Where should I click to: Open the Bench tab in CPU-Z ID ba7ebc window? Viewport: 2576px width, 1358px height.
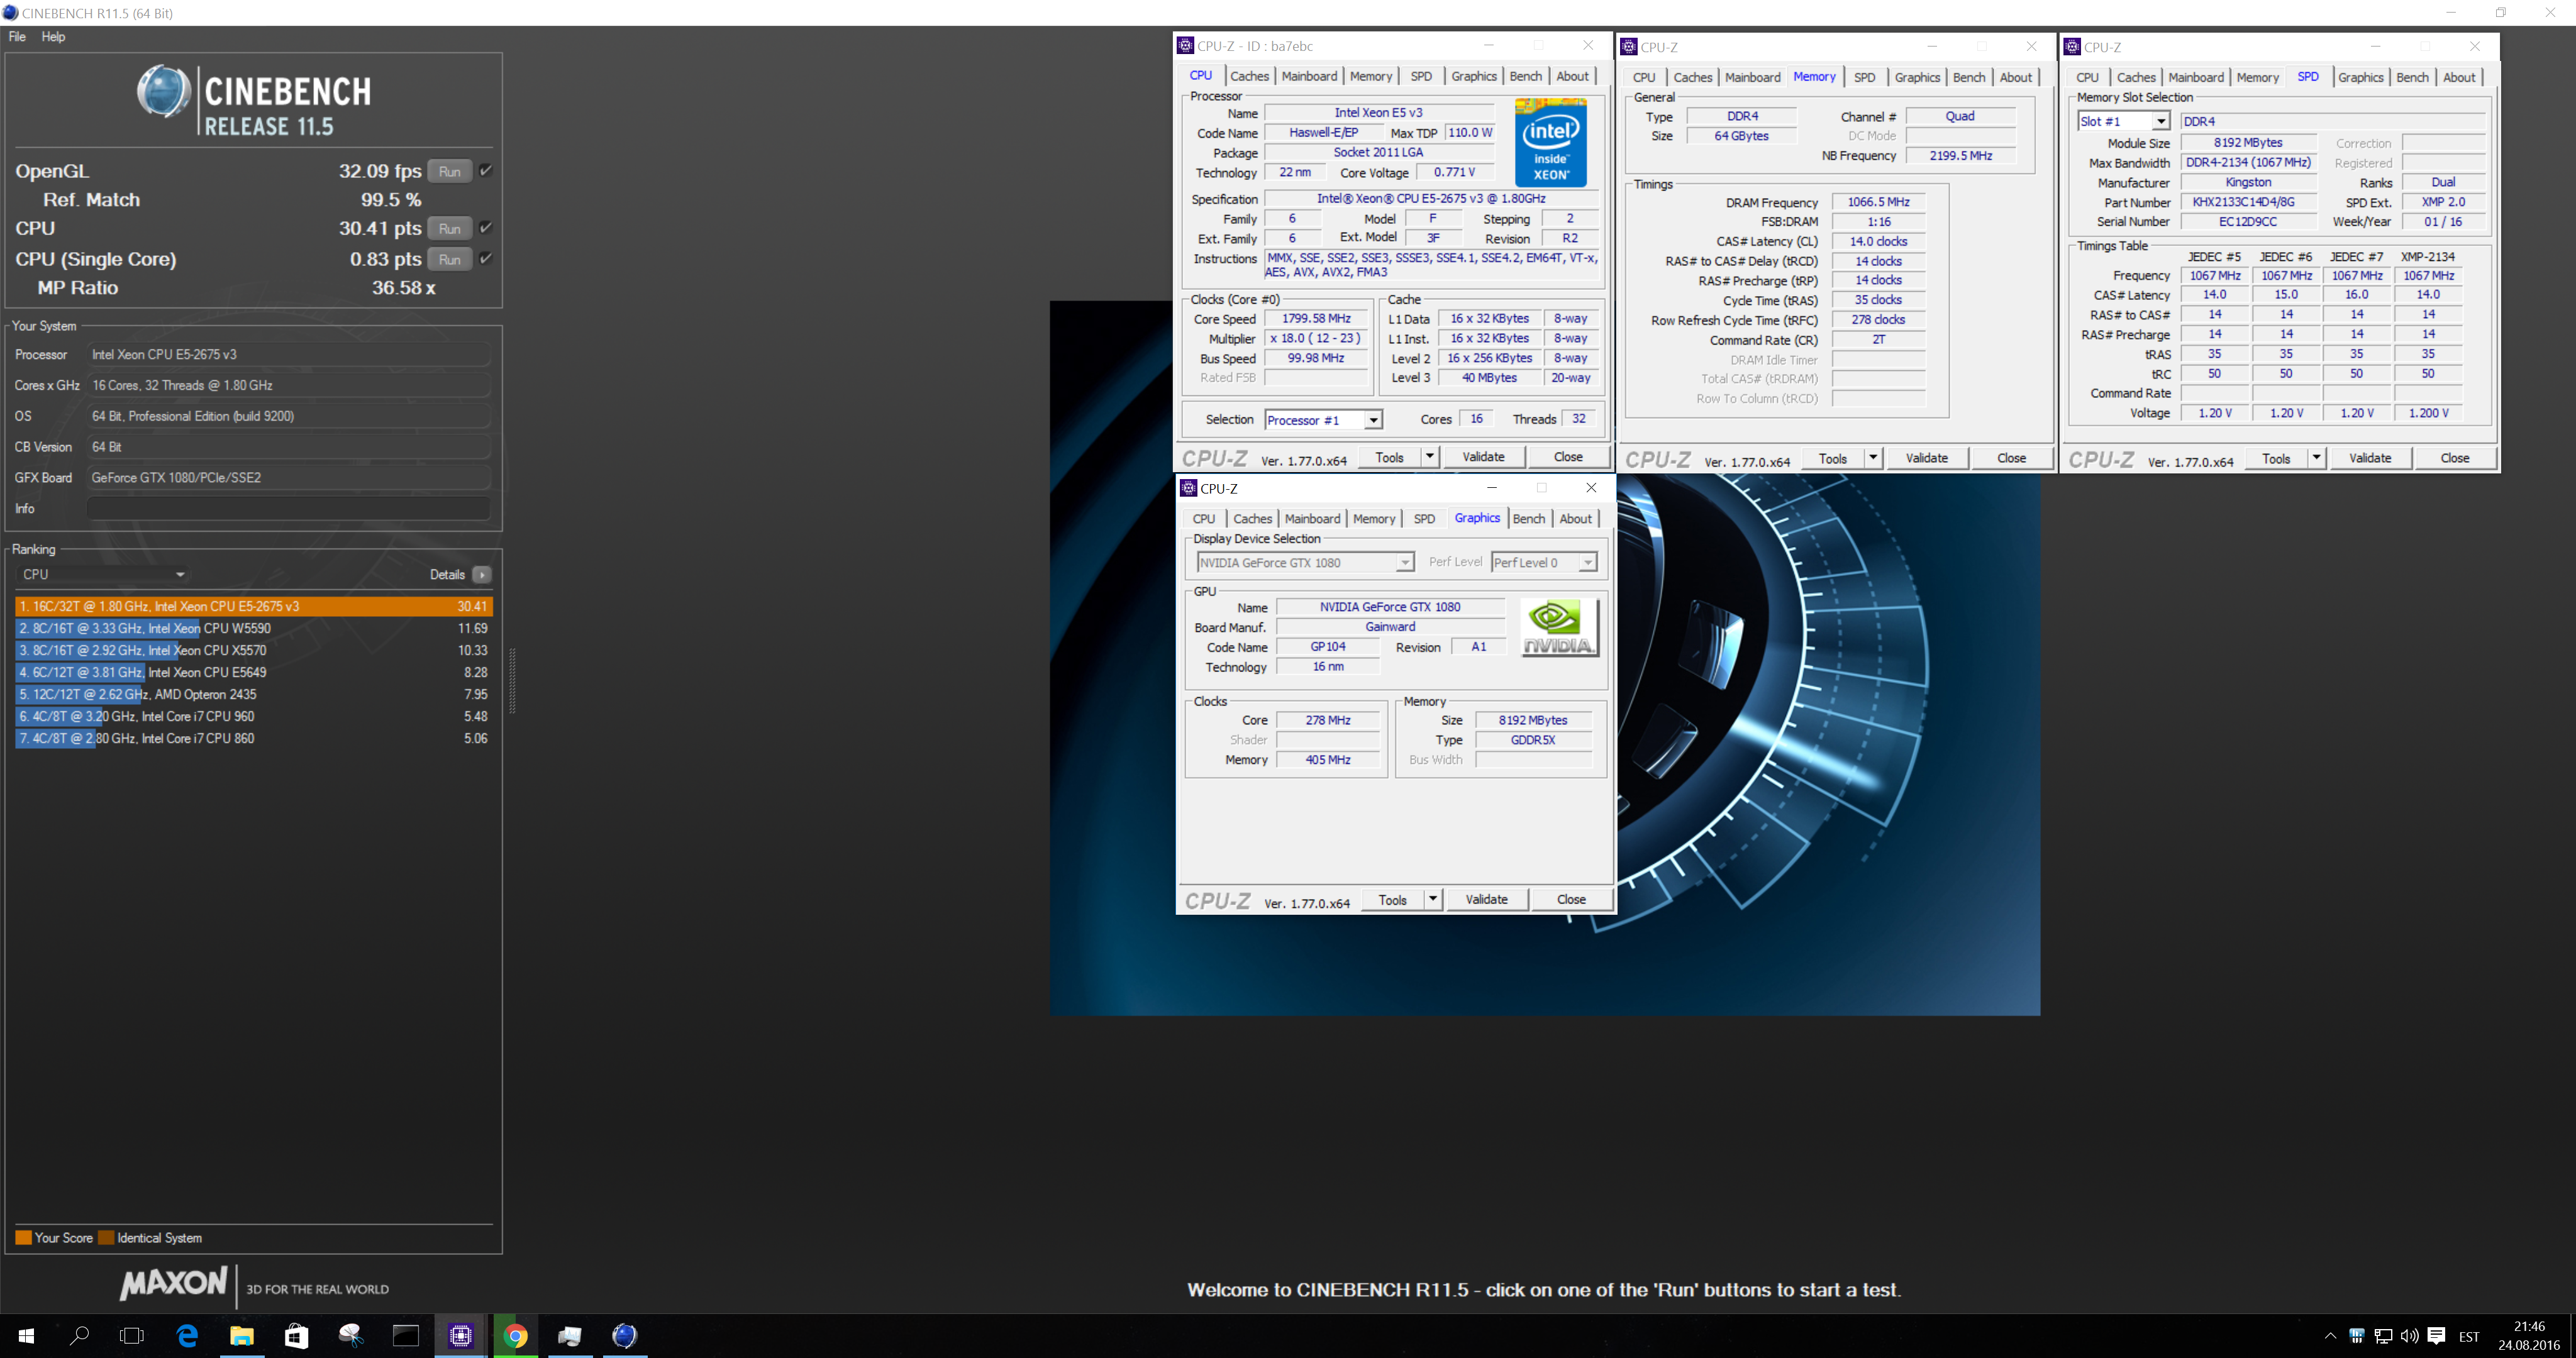(x=1525, y=76)
